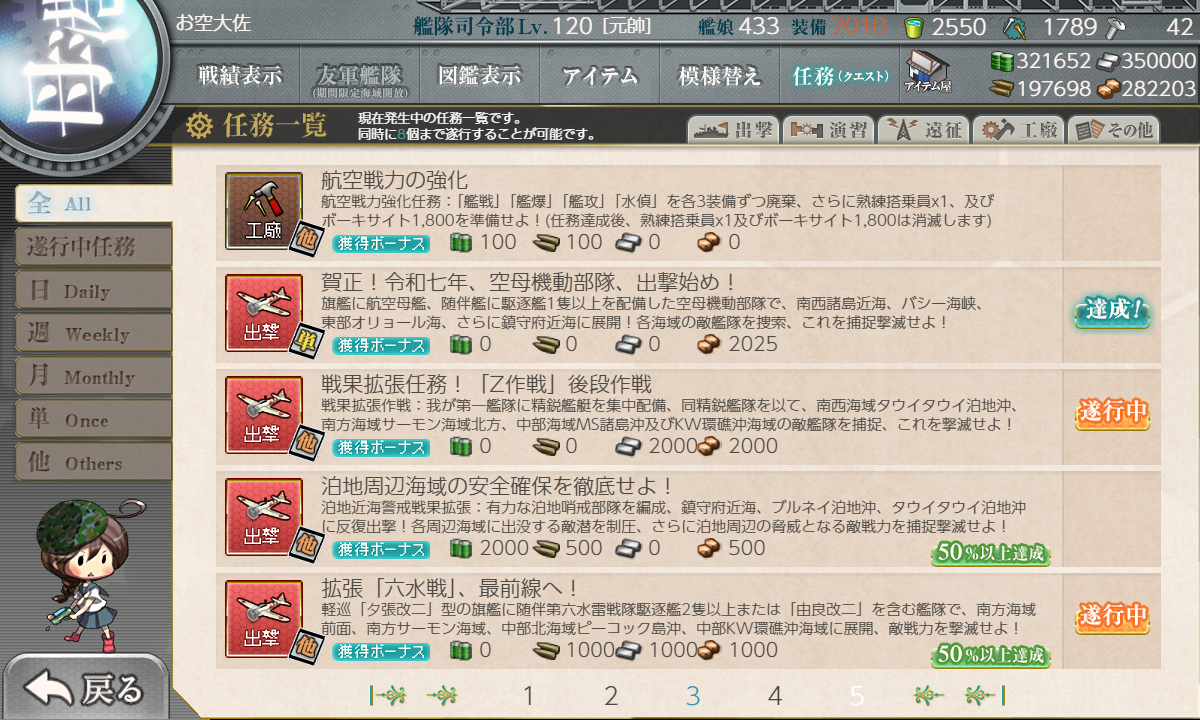
Task: Filter quests by 出撃 category tab
Action: (733, 130)
